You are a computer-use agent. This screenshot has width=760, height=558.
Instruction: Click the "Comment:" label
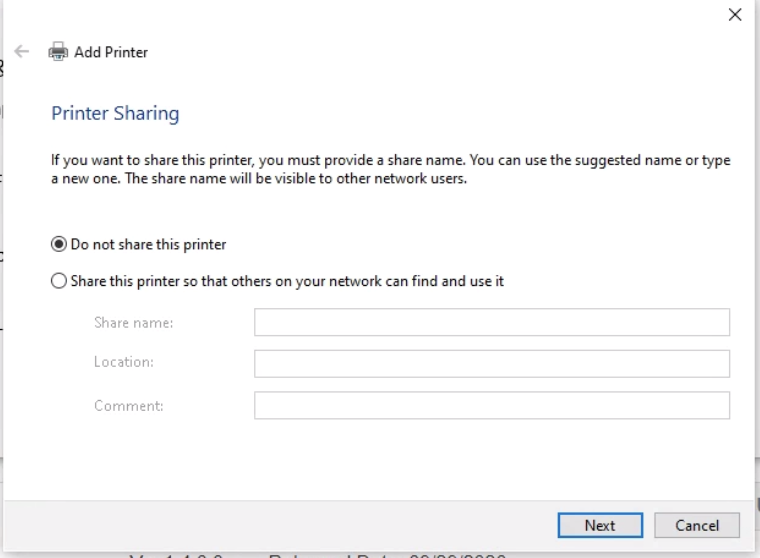pos(128,406)
